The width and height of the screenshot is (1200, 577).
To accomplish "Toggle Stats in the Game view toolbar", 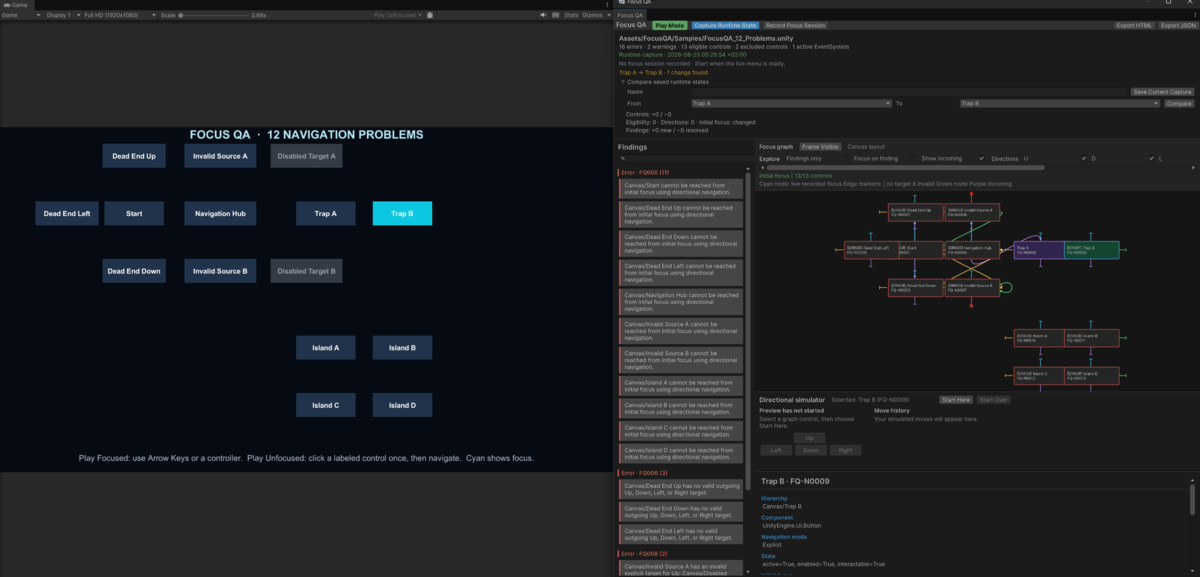I will [571, 16].
